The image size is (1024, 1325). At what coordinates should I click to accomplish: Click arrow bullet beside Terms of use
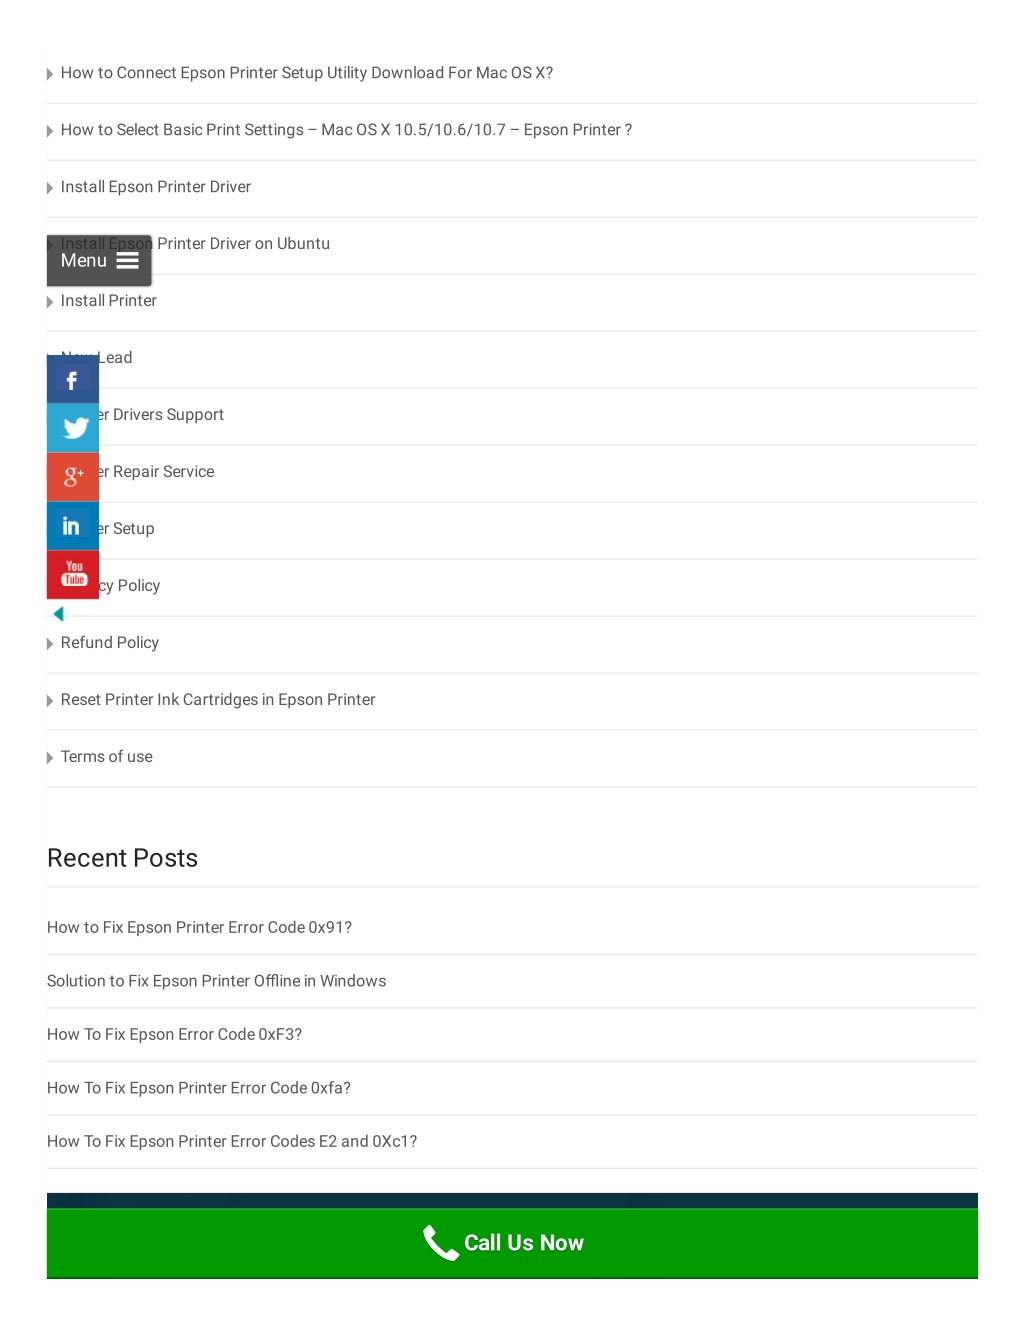tap(50, 758)
